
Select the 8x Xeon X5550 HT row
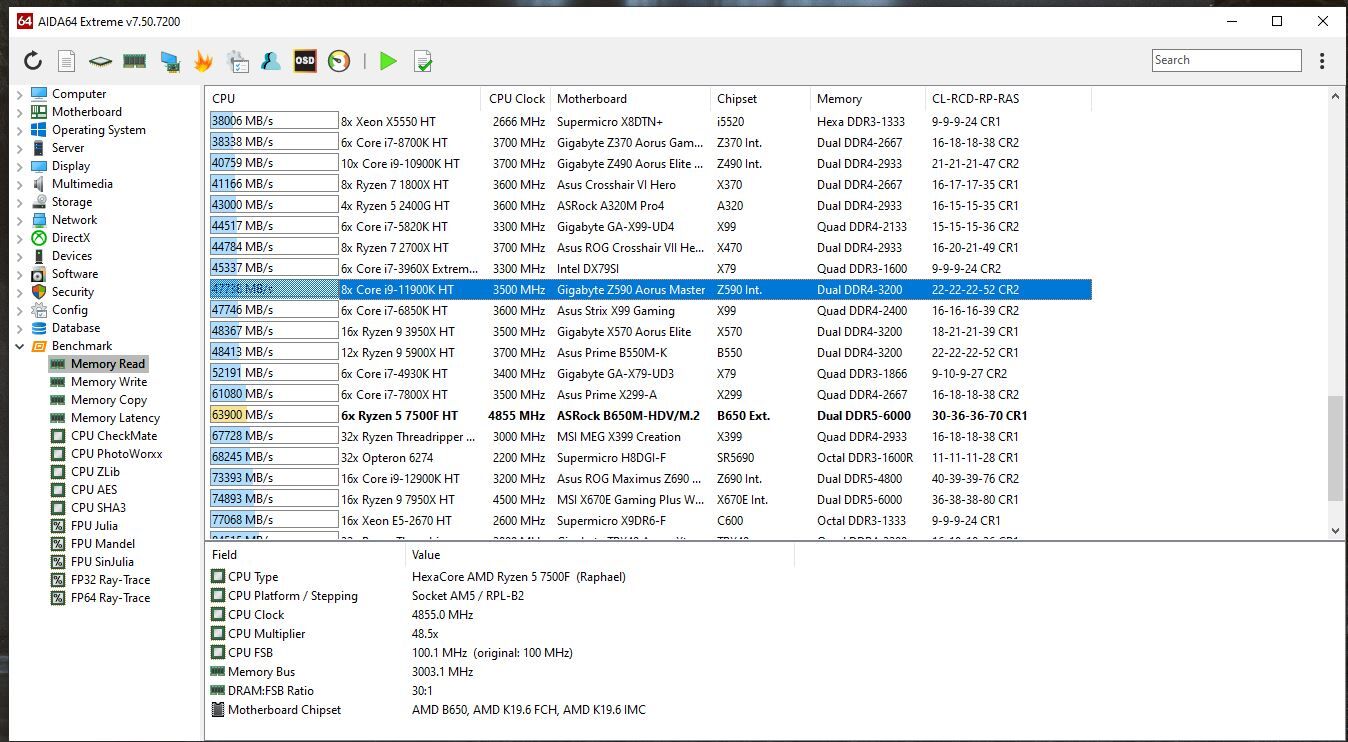(x=650, y=121)
